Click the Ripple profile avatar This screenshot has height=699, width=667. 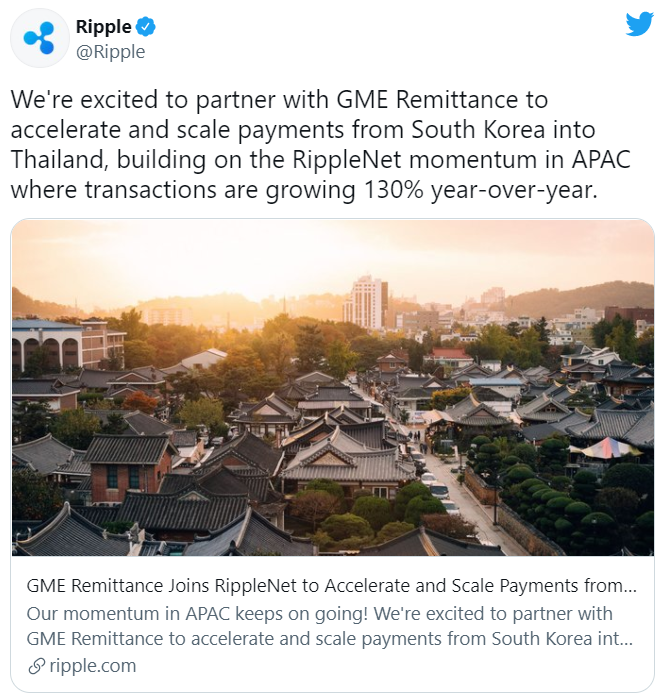tap(40, 38)
